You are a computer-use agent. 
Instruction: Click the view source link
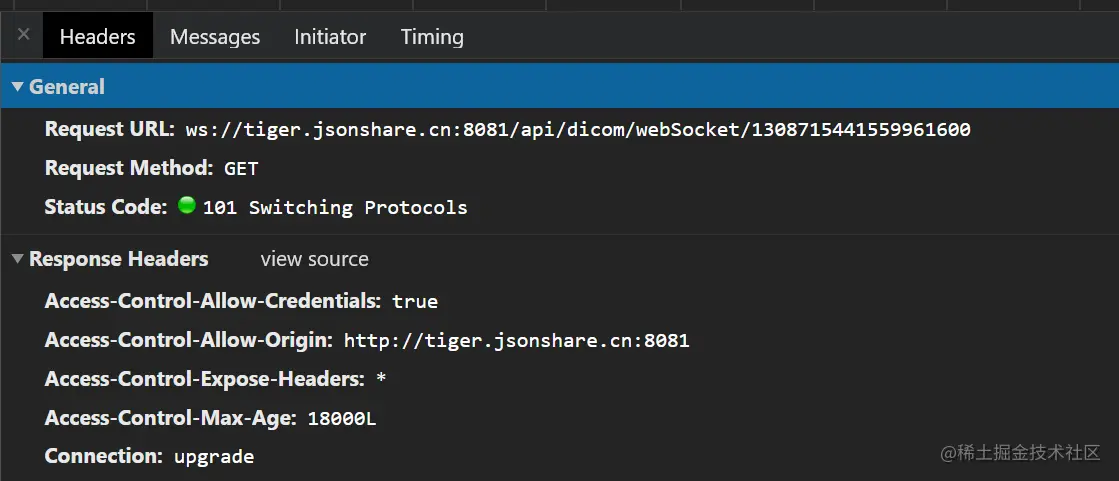[314, 259]
